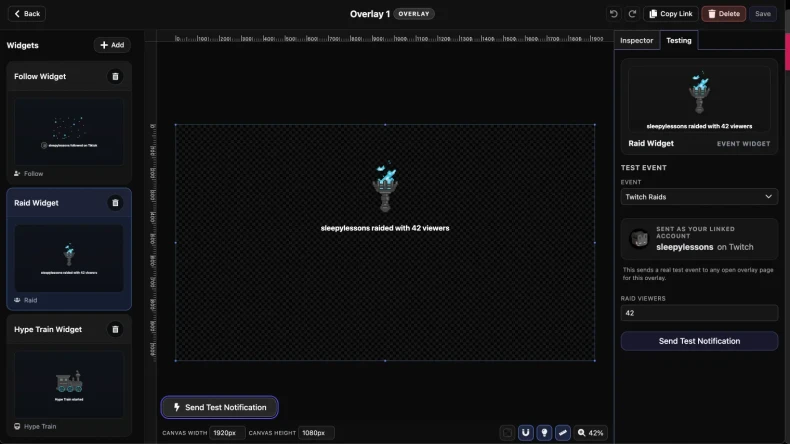Add a new widget with Add button
The height and width of the screenshot is (444, 790).
click(112, 45)
